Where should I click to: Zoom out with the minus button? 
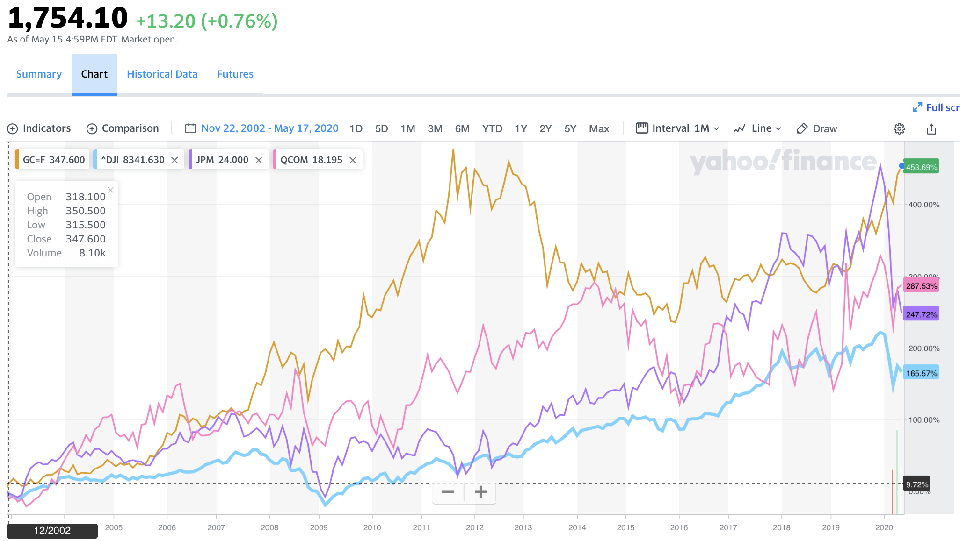pos(448,491)
